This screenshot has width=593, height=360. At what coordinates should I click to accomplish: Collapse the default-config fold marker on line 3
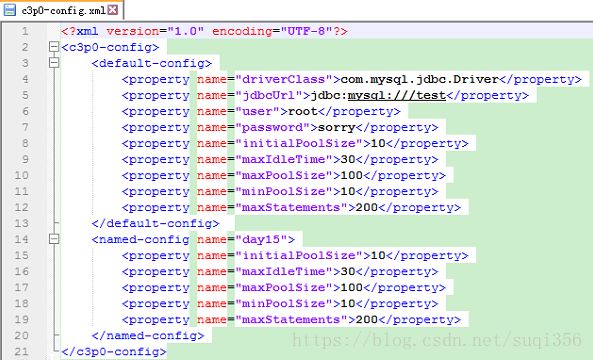pyautogui.click(x=54, y=63)
